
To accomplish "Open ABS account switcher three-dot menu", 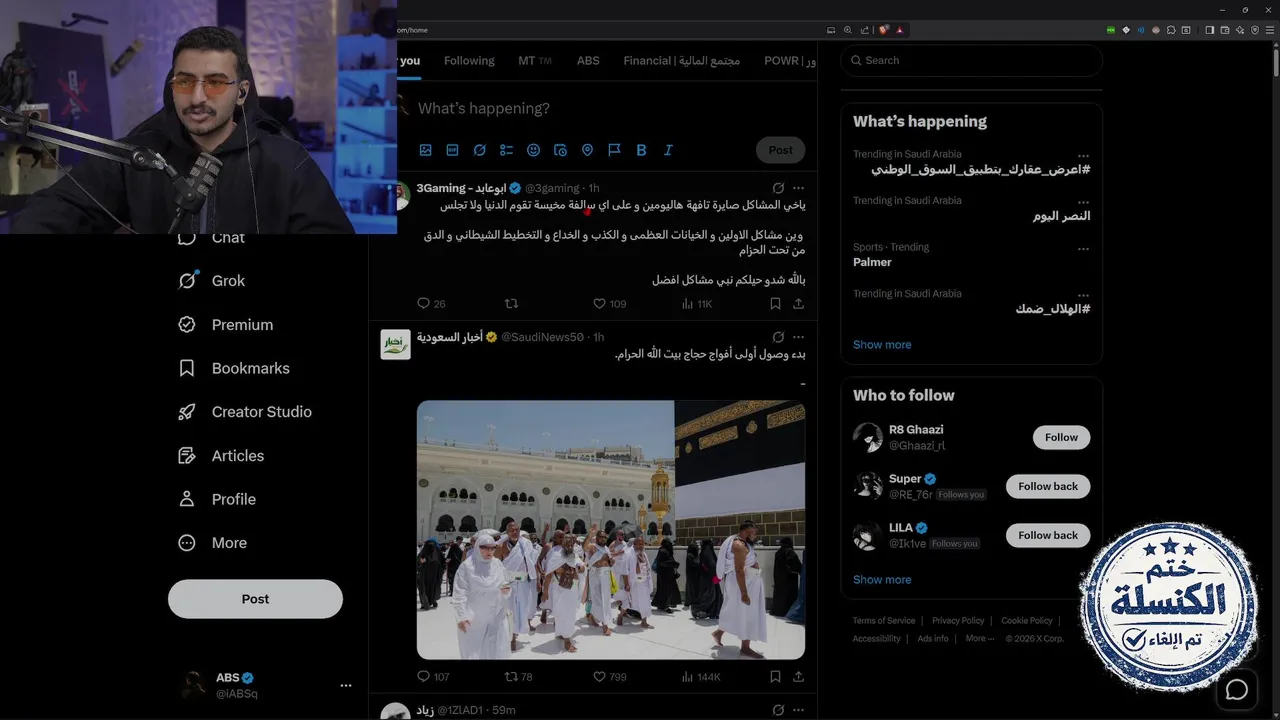I will tap(346, 686).
